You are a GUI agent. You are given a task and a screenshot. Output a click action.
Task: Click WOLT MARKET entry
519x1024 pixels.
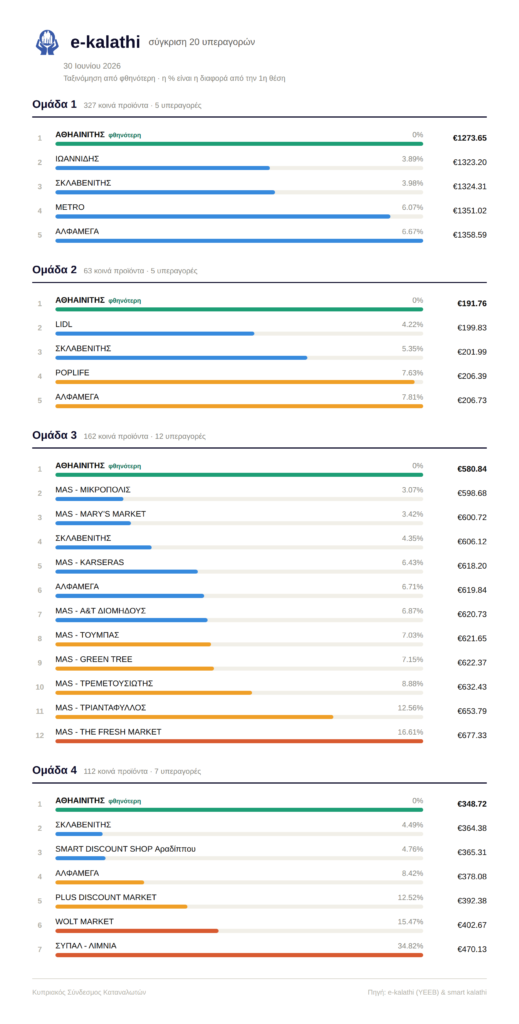pyautogui.click(x=261, y=924)
